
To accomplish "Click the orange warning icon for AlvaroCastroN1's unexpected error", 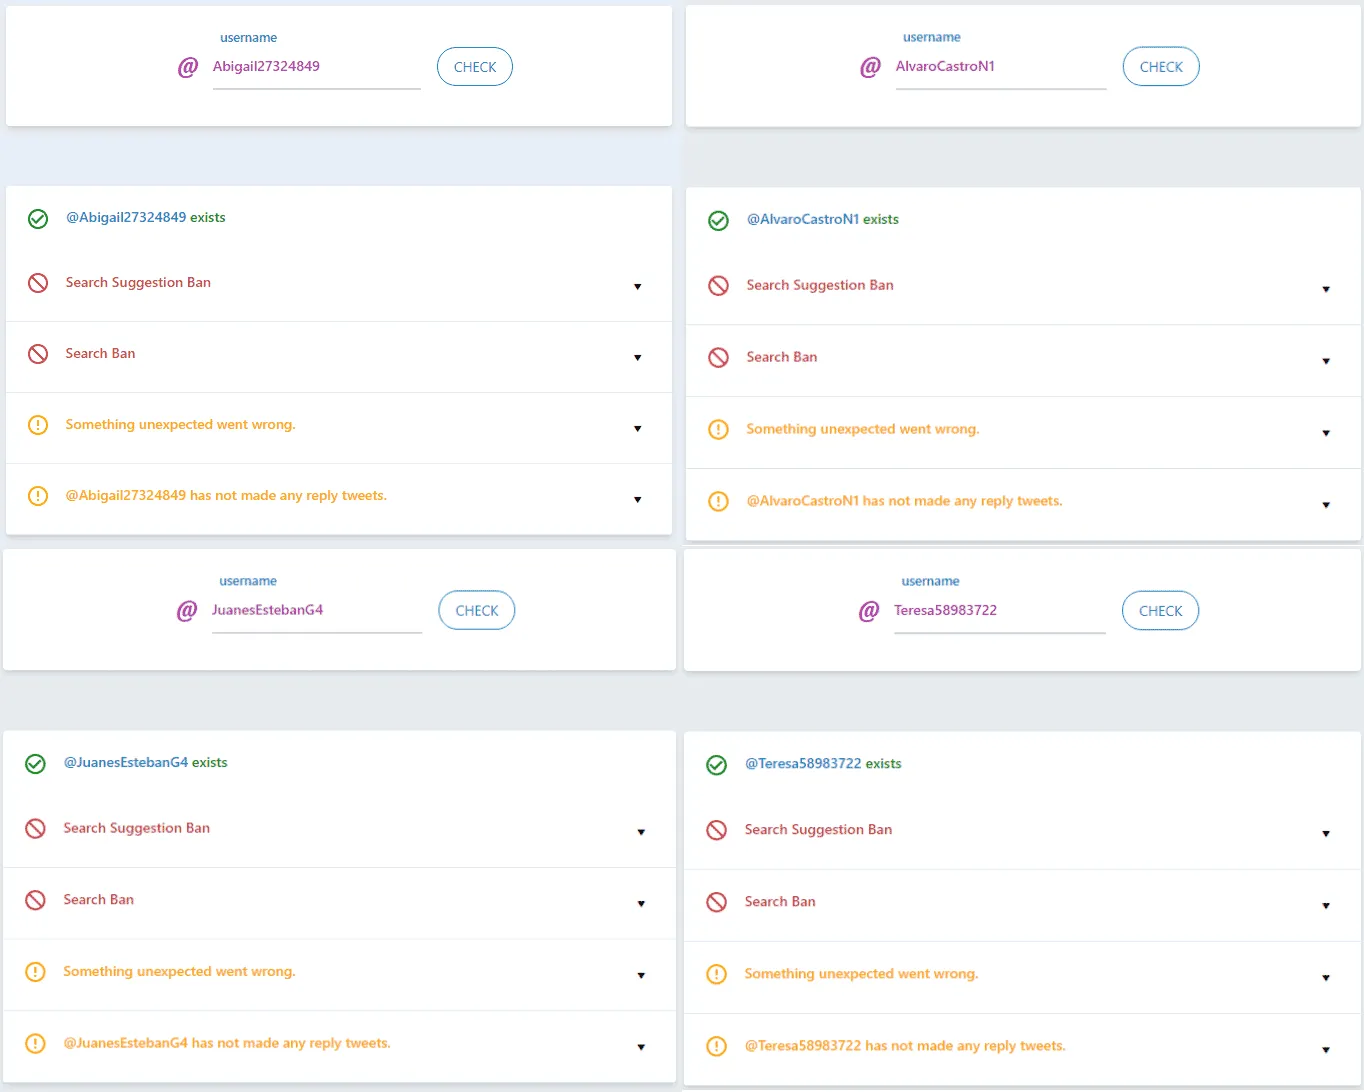I will 718,430.
